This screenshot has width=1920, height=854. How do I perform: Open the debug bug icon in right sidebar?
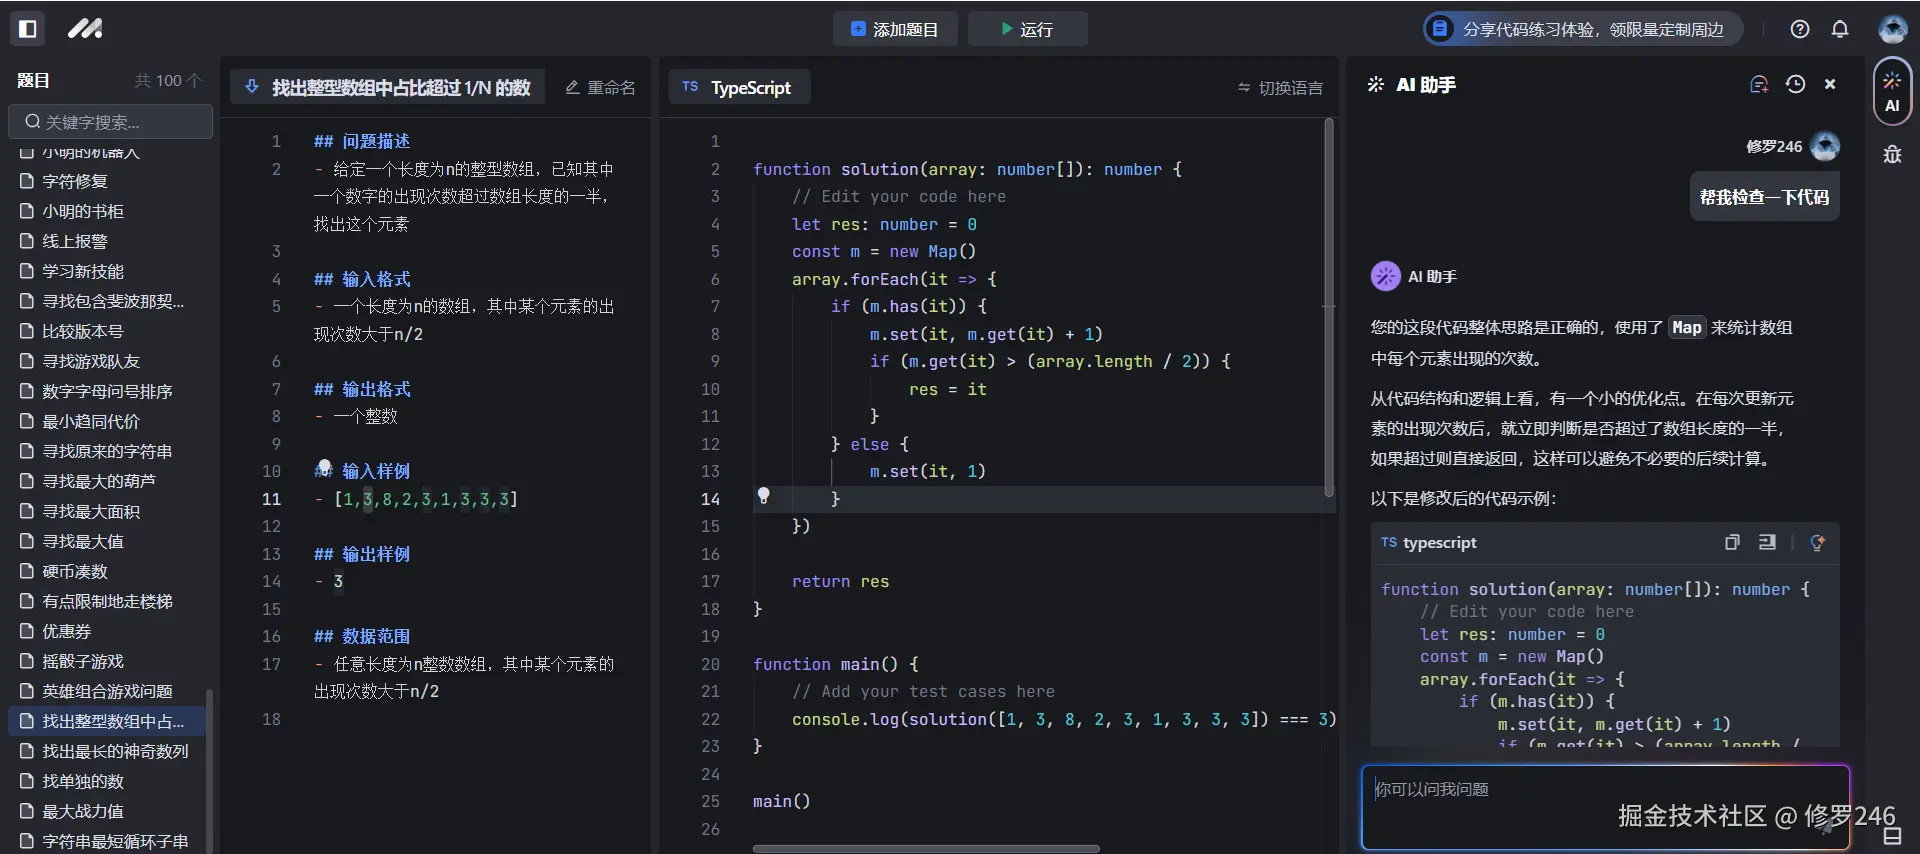click(1892, 154)
